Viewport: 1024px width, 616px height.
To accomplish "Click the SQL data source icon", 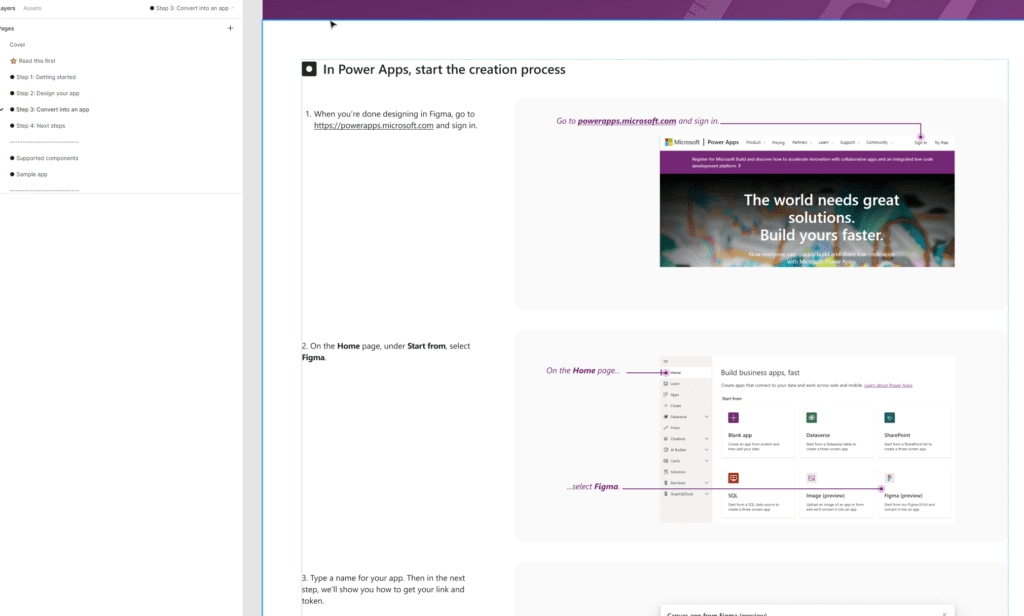I will pos(733,478).
